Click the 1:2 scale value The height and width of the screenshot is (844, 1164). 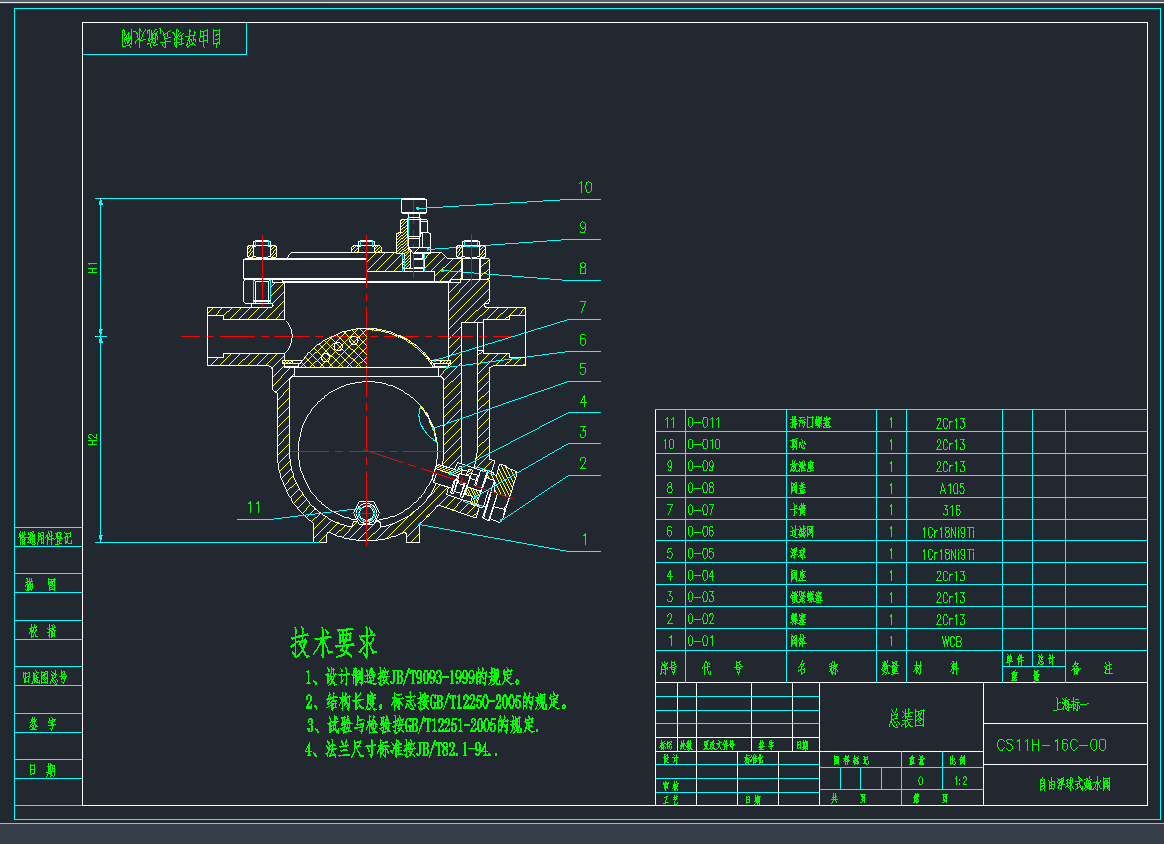(x=961, y=781)
